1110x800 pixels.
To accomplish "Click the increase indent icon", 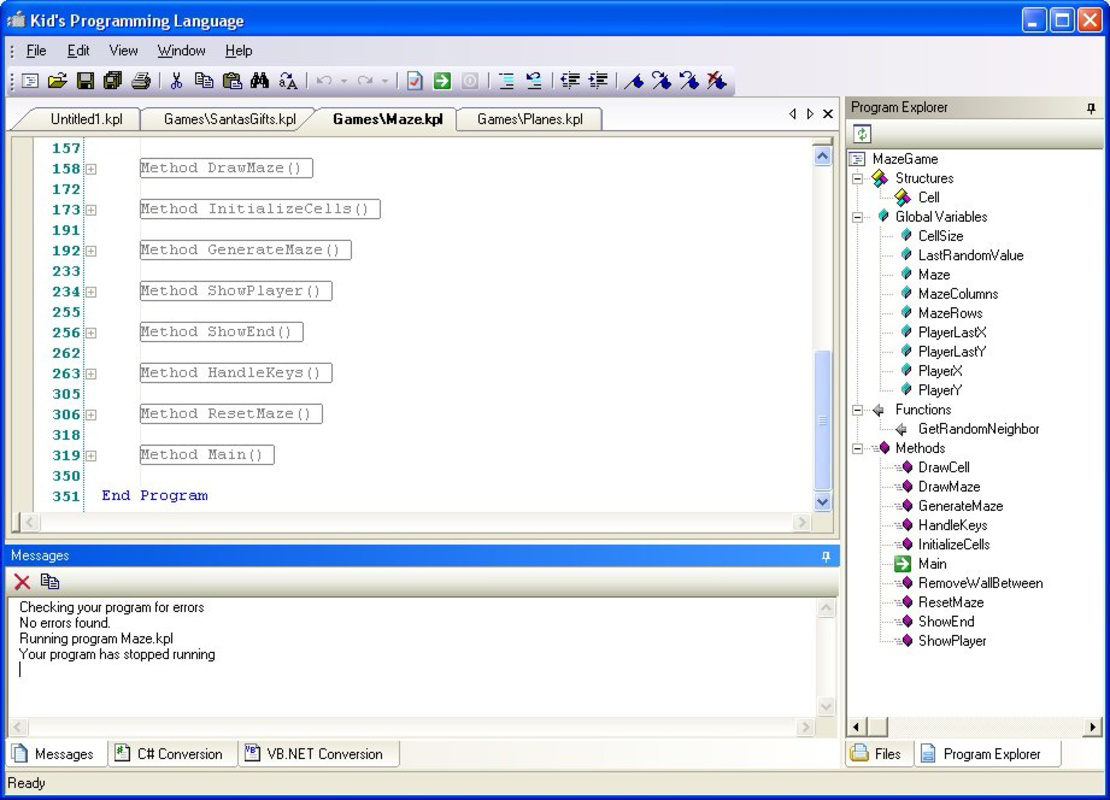I will point(598,81).
